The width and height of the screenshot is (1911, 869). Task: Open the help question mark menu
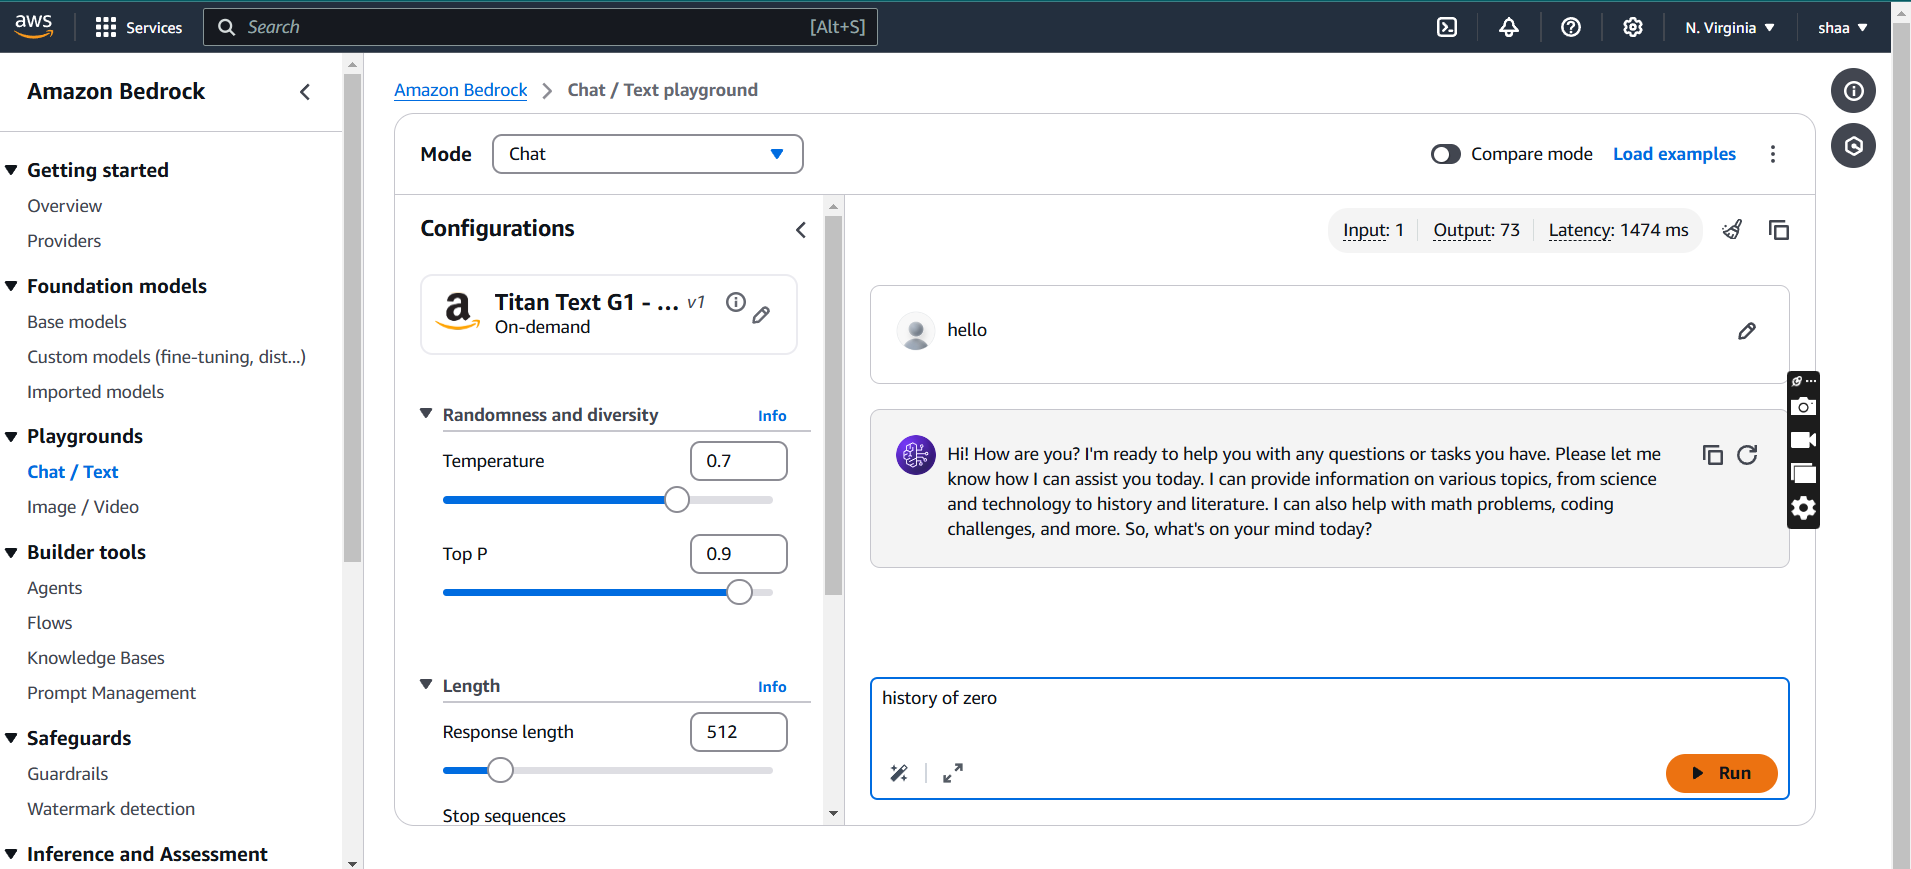pyautogui.click(x=1571, y=27)
